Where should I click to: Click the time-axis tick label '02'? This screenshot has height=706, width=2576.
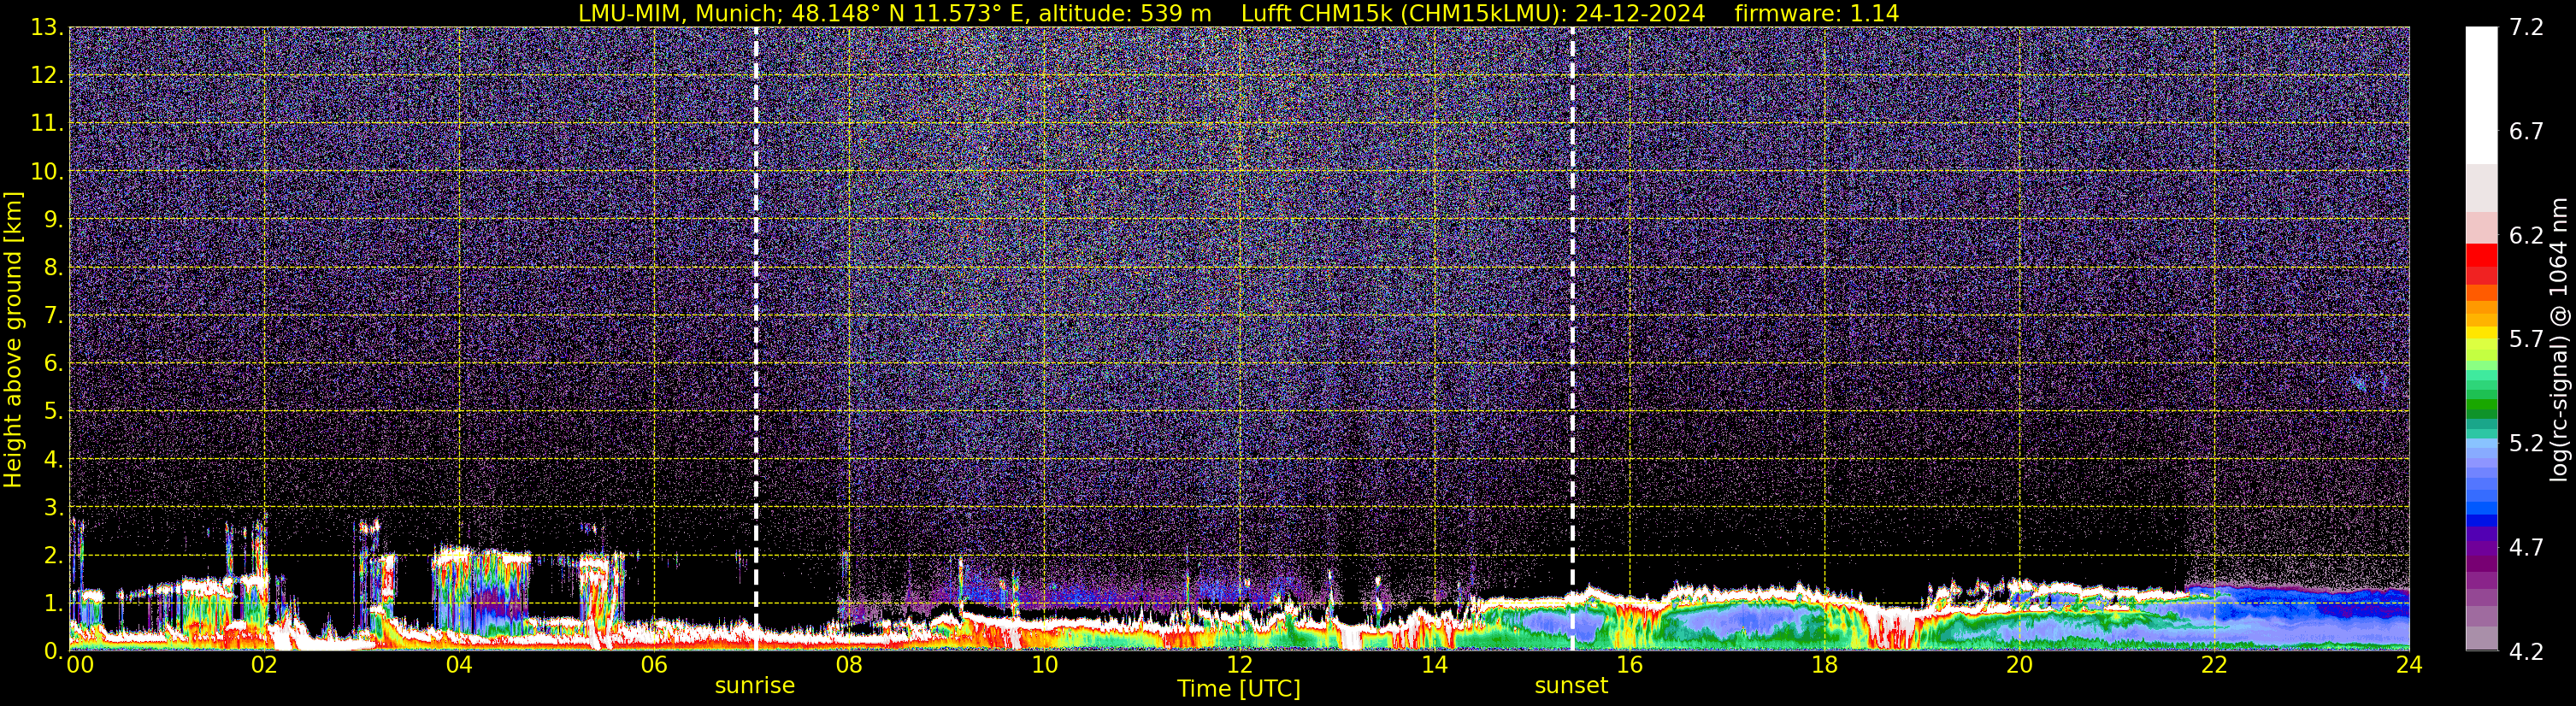click(264, 665)
